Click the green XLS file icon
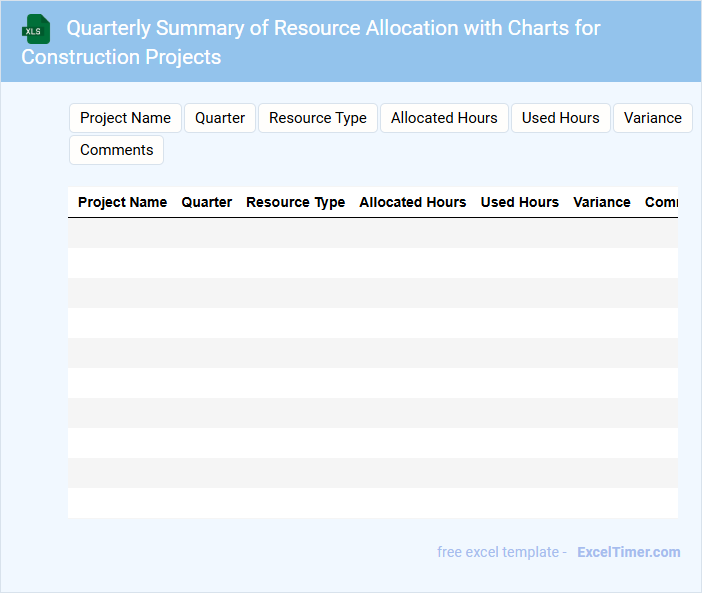Image resolution: width=702 pixels, height=593 pixels. coord(36,29)
